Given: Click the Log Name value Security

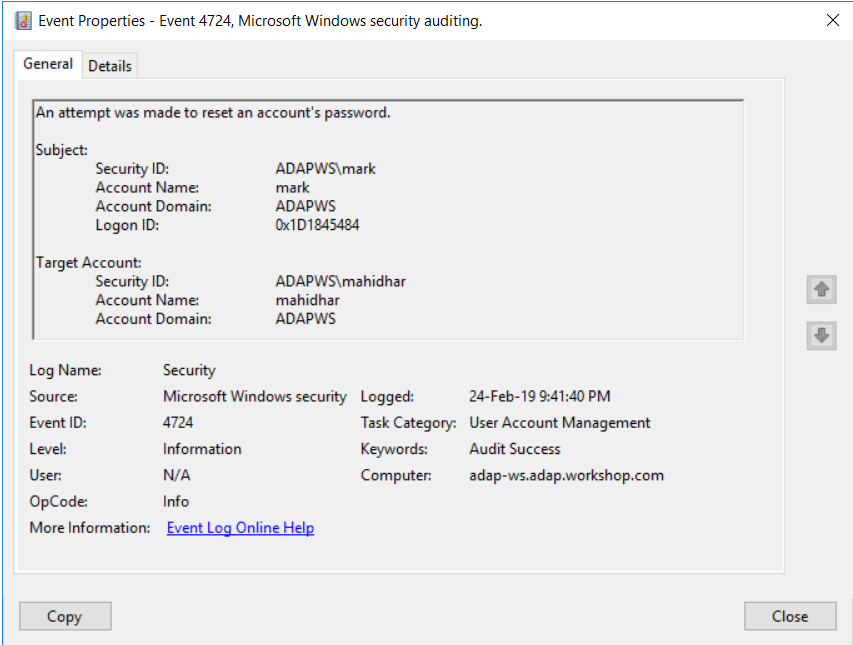Looking at the screenshot, I should point(189,370).
